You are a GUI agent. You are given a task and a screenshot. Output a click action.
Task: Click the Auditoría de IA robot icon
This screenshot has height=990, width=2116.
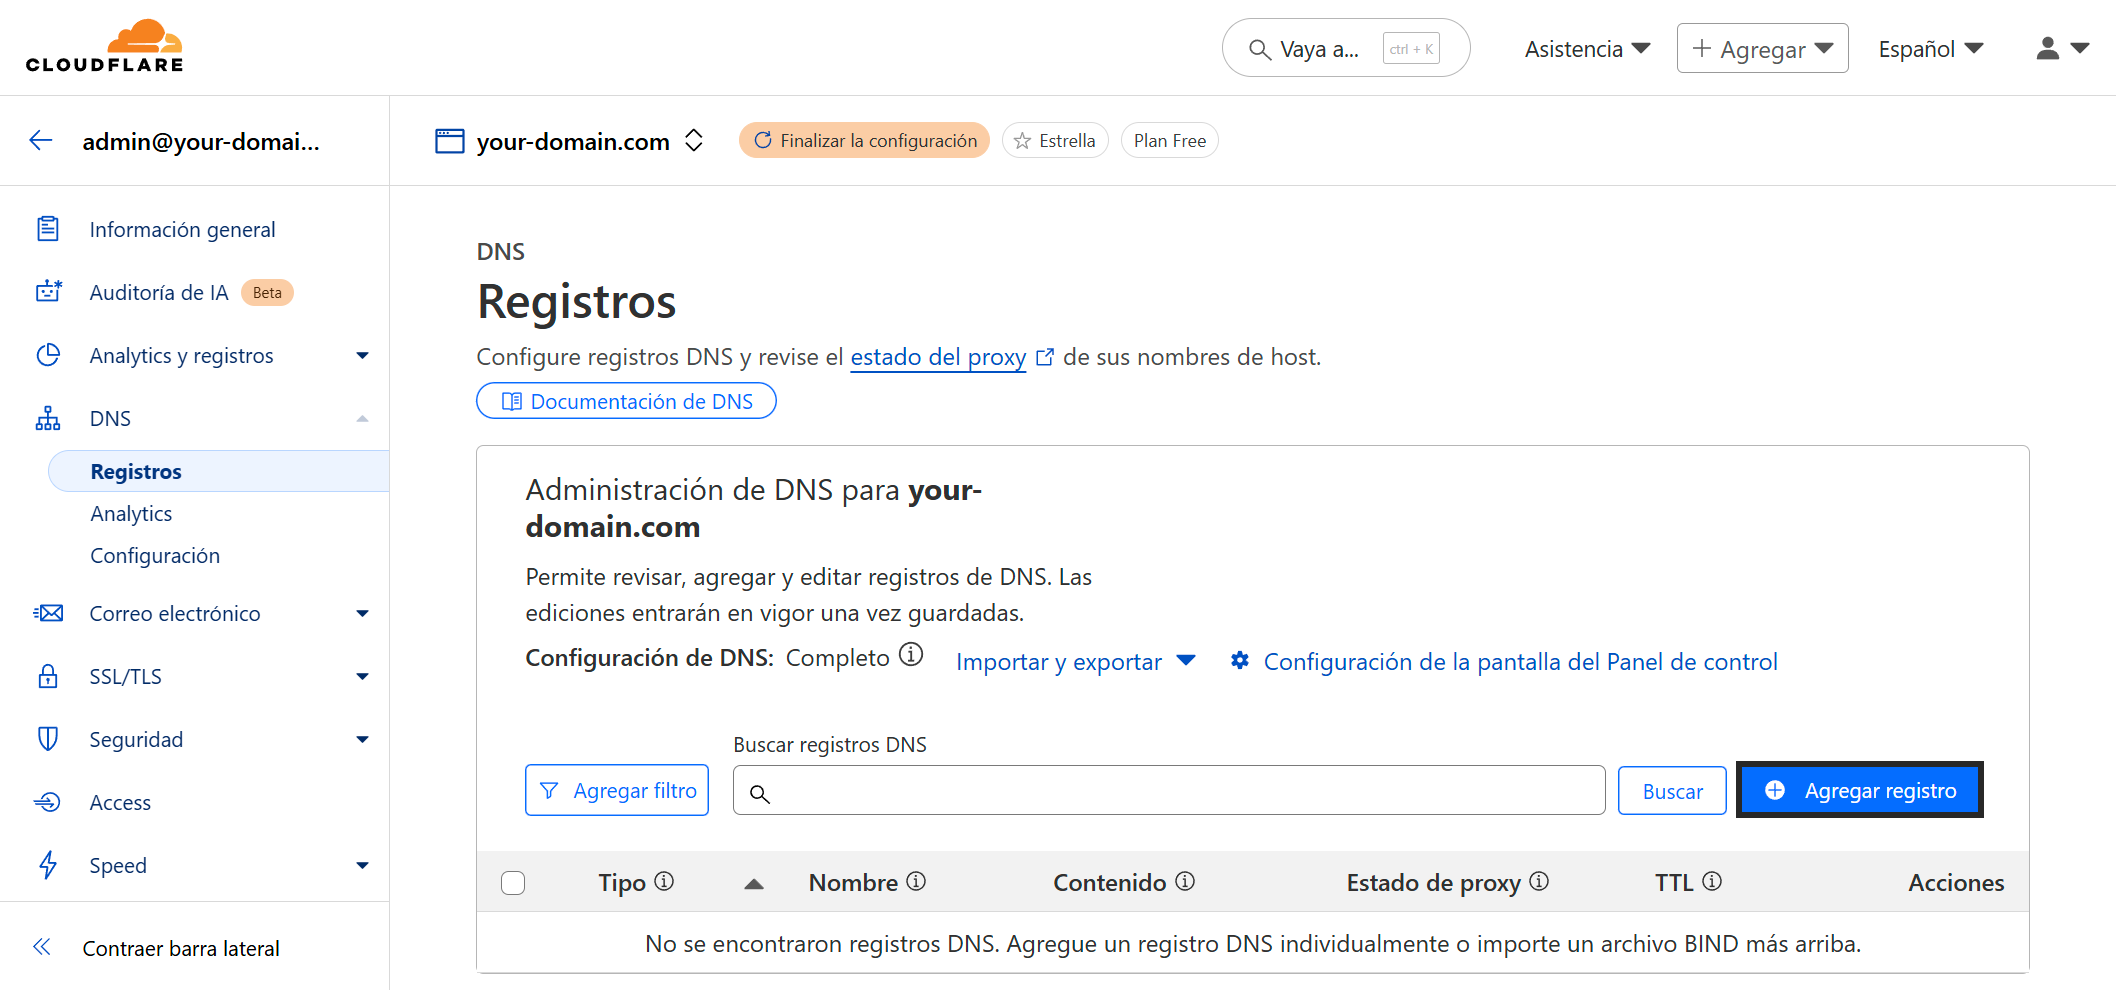[48, 292]
